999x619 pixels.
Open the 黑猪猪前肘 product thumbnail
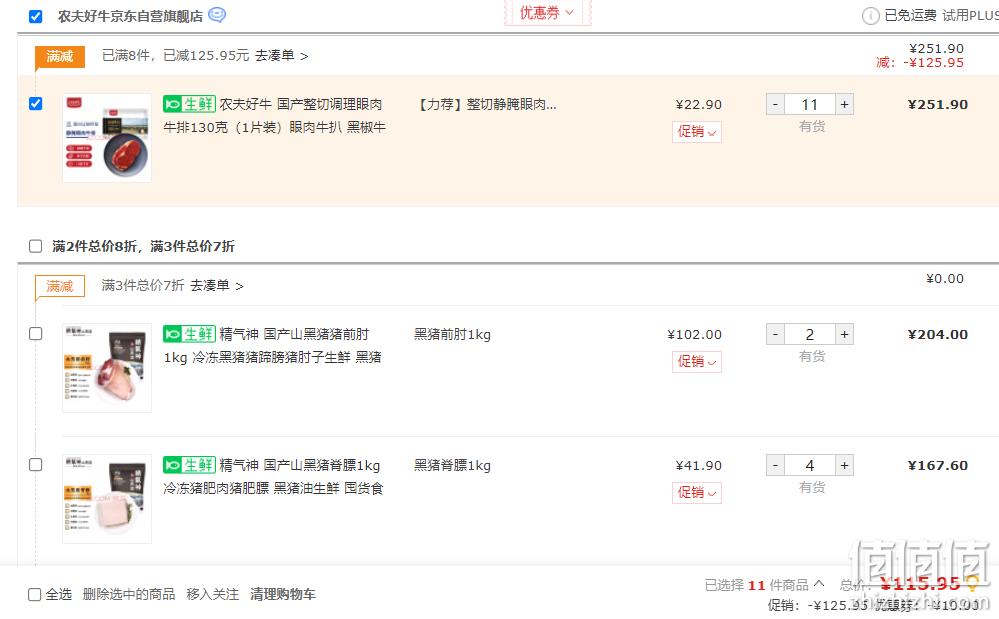(107, 368)
